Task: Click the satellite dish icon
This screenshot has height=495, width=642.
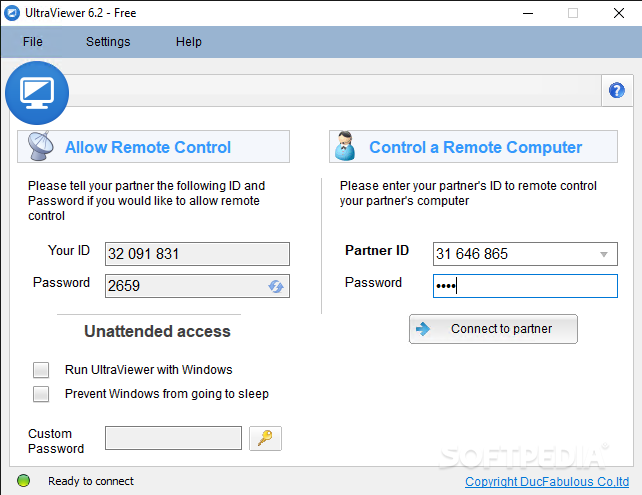Action: (41, 146)
